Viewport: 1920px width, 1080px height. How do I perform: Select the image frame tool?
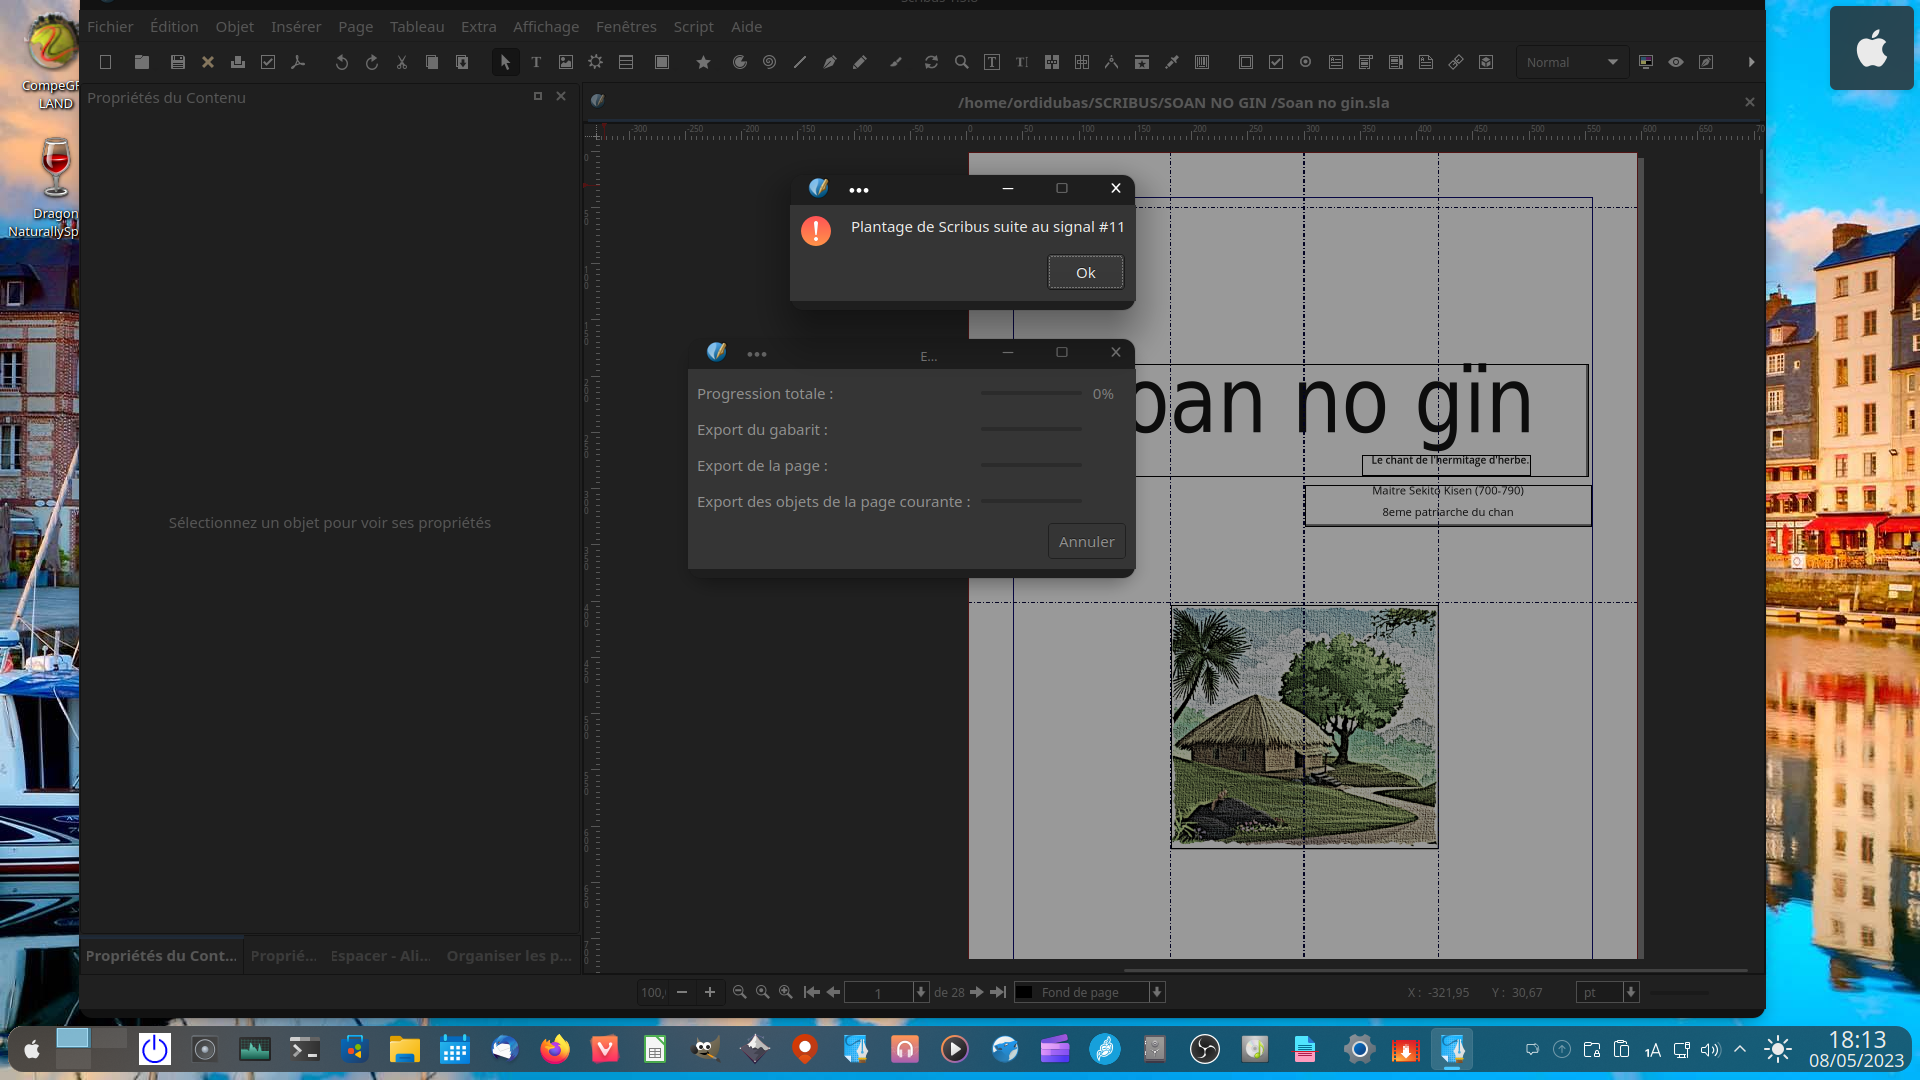pos(566,62)
